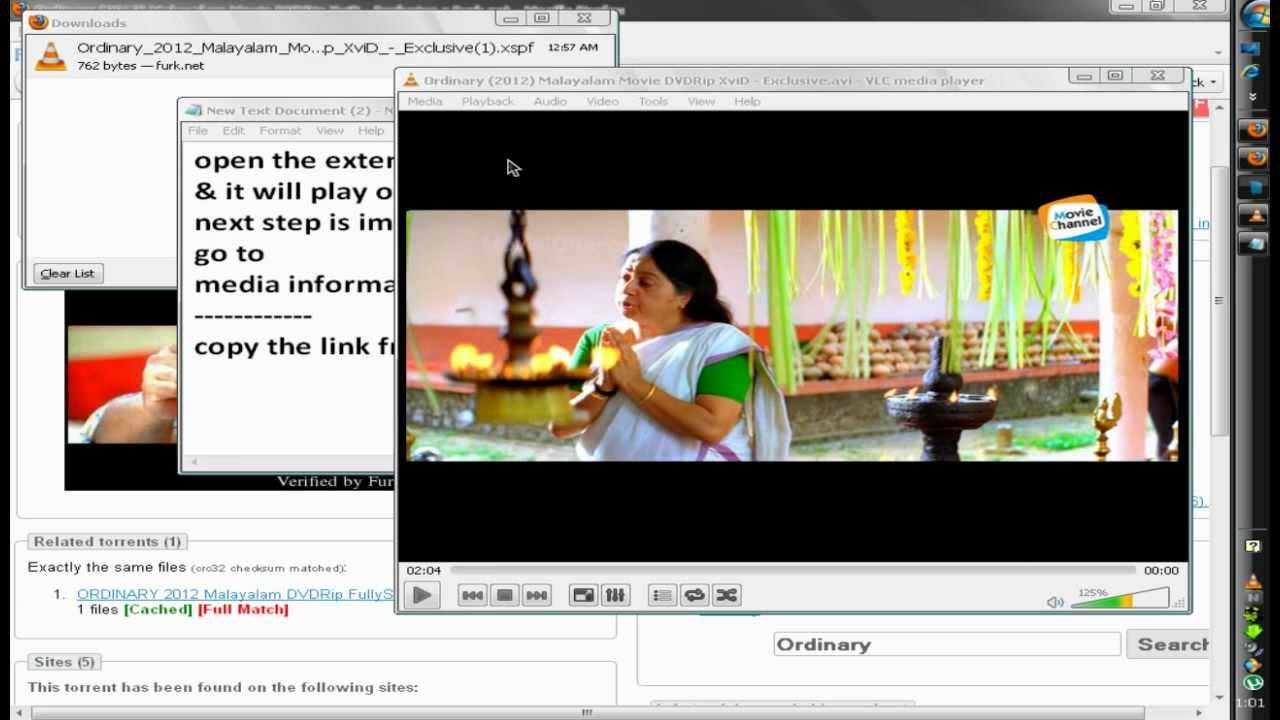Show the VLC playlist
This screenshot has height=720, width=1280.
(662, 595)
